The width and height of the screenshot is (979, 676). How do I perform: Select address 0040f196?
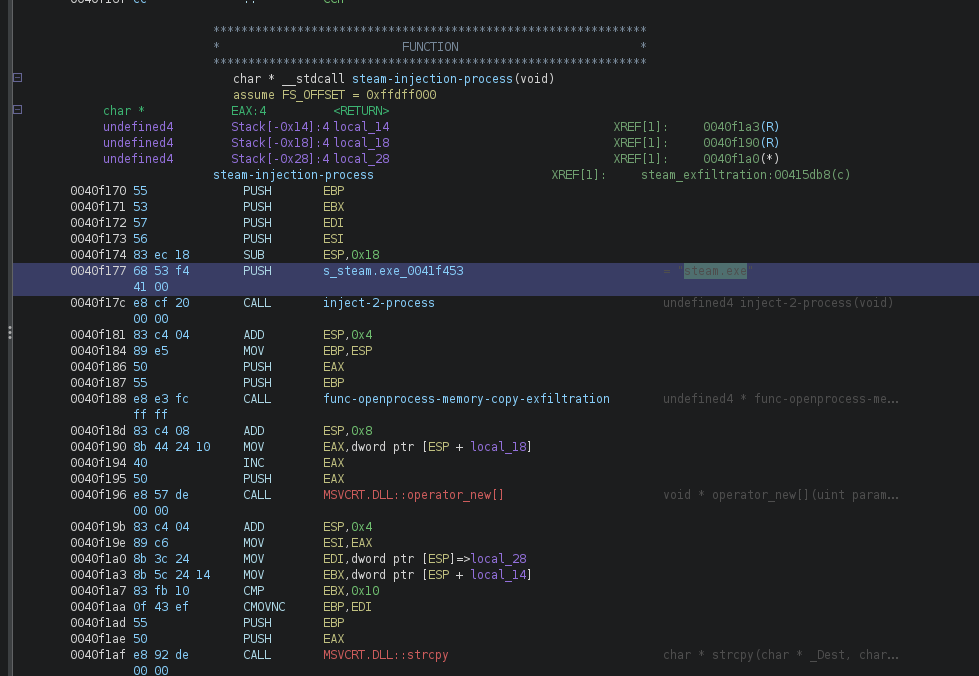click(98, 495)
